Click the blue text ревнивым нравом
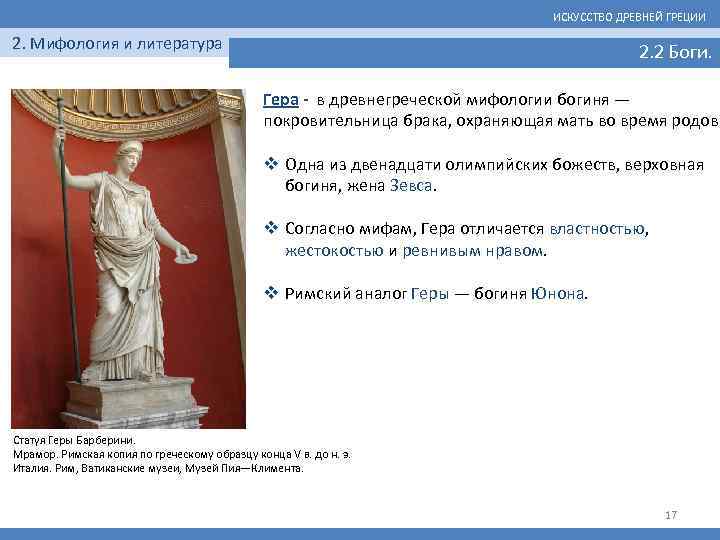 click(472, 251)
